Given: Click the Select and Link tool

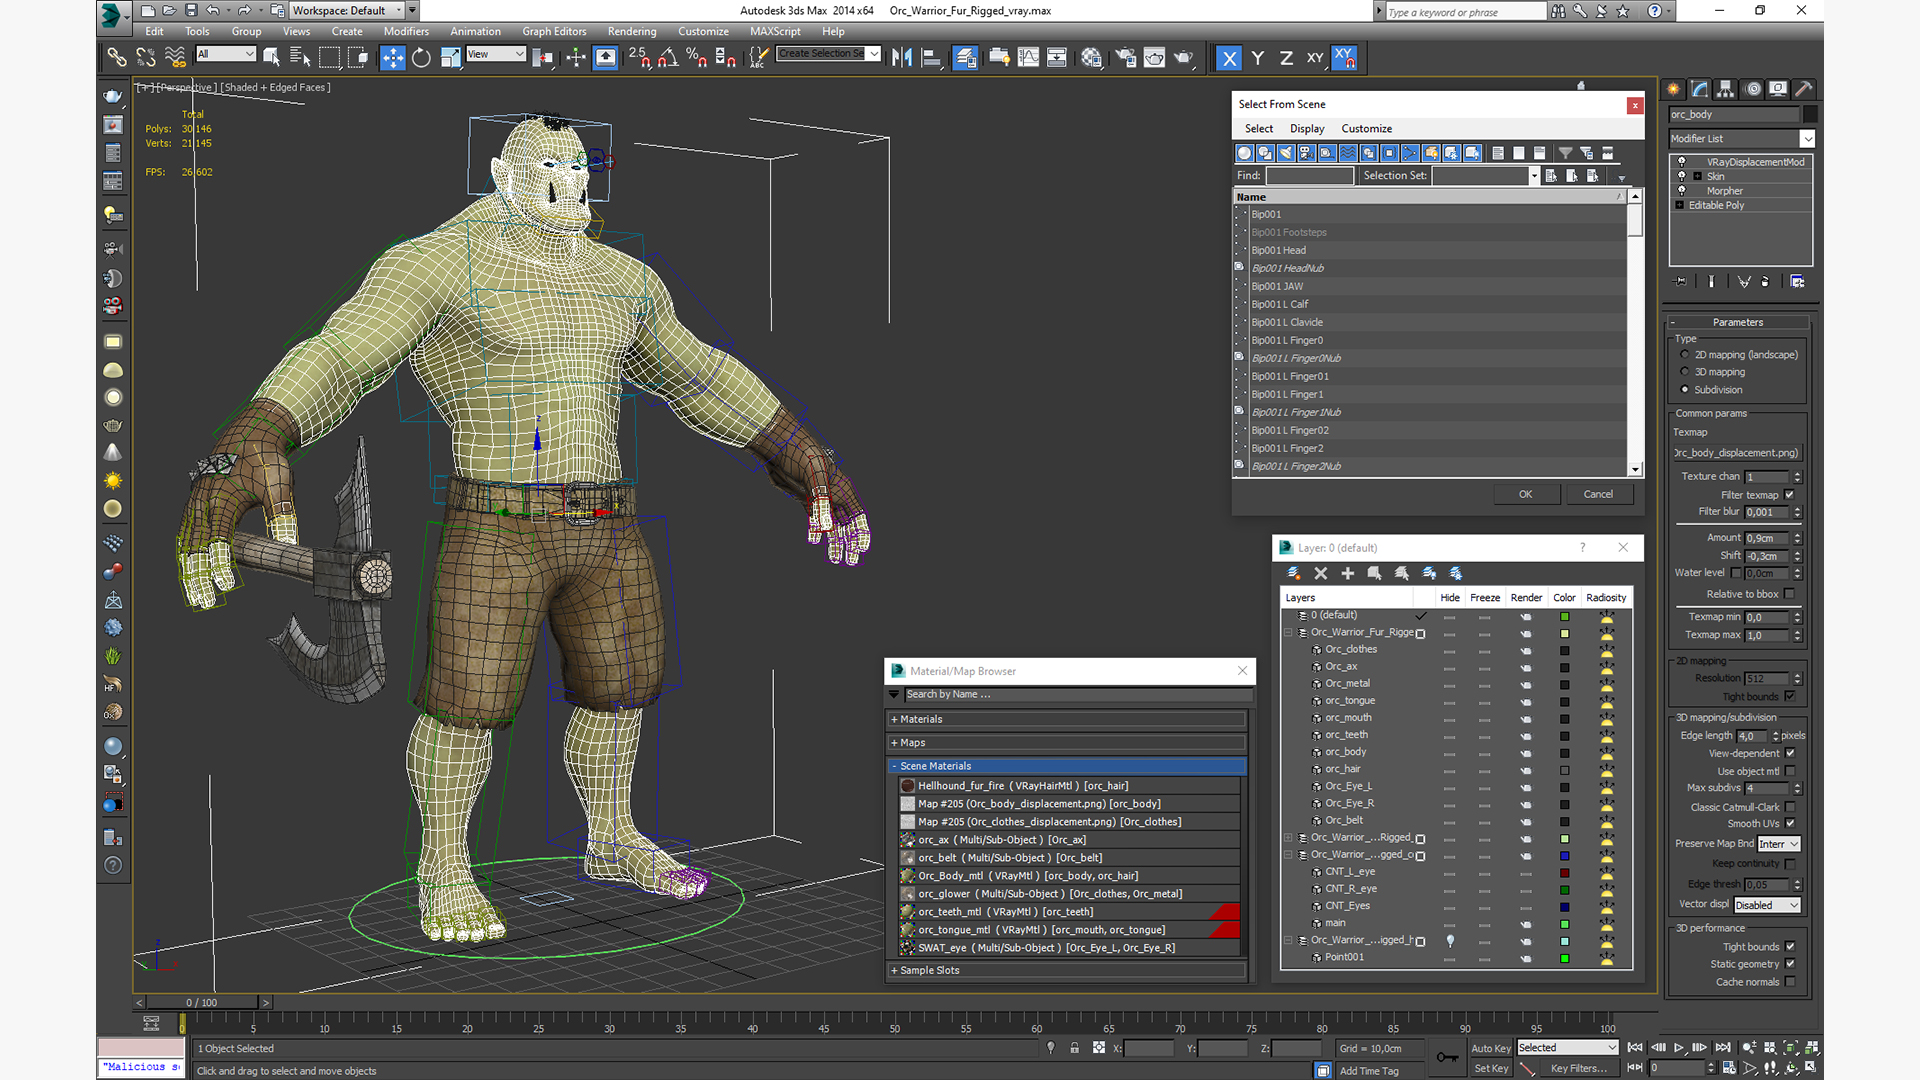Looking at the screenshot, I should (x=117, y=58).
